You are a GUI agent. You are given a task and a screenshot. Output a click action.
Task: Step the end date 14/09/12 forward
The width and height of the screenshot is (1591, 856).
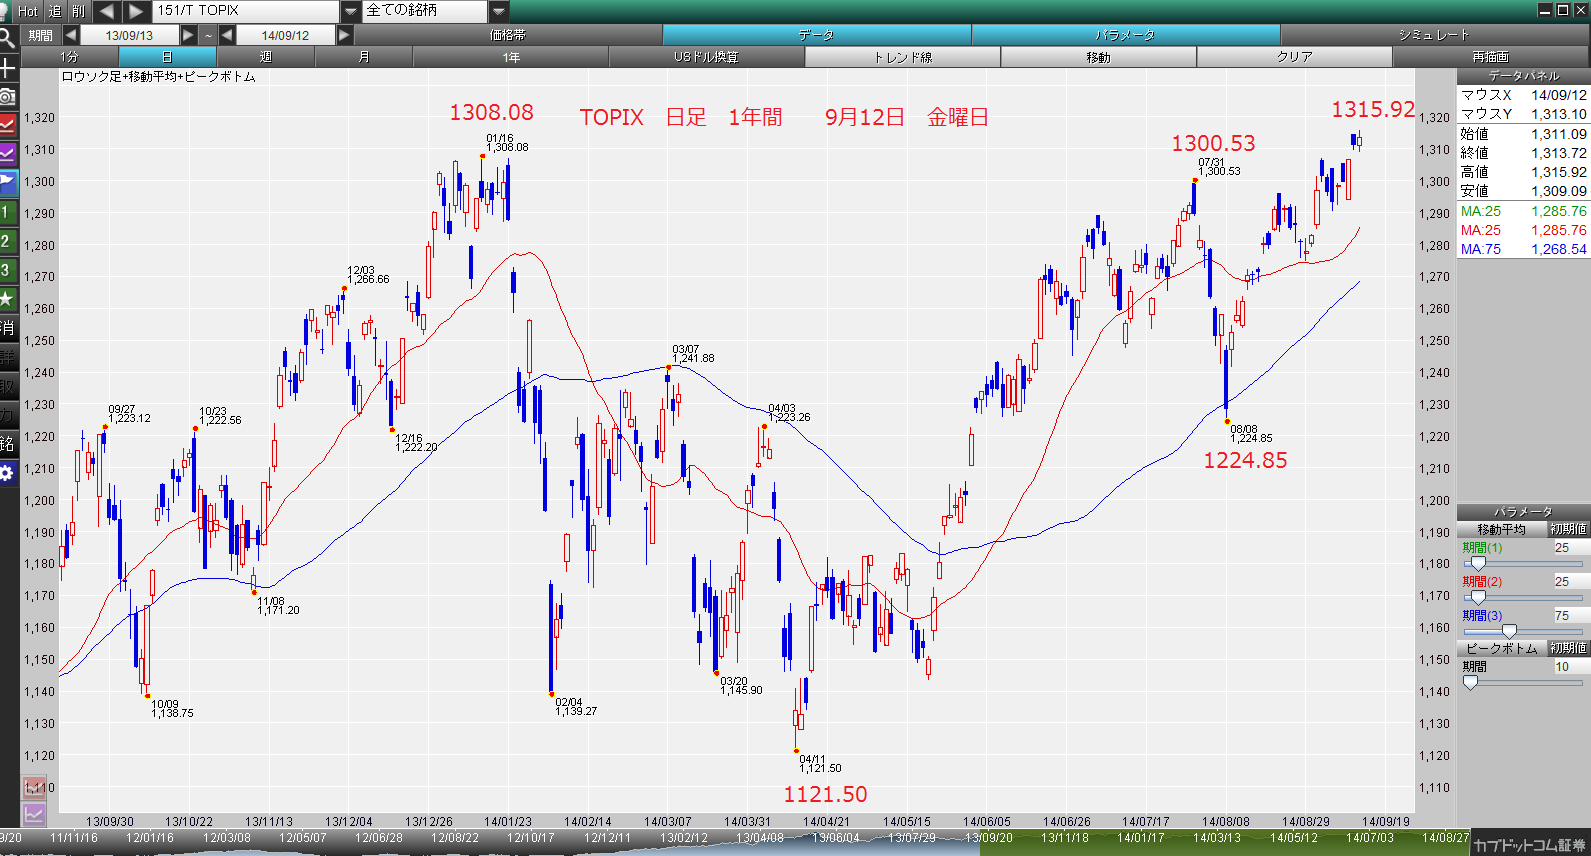tap(344, 35)
